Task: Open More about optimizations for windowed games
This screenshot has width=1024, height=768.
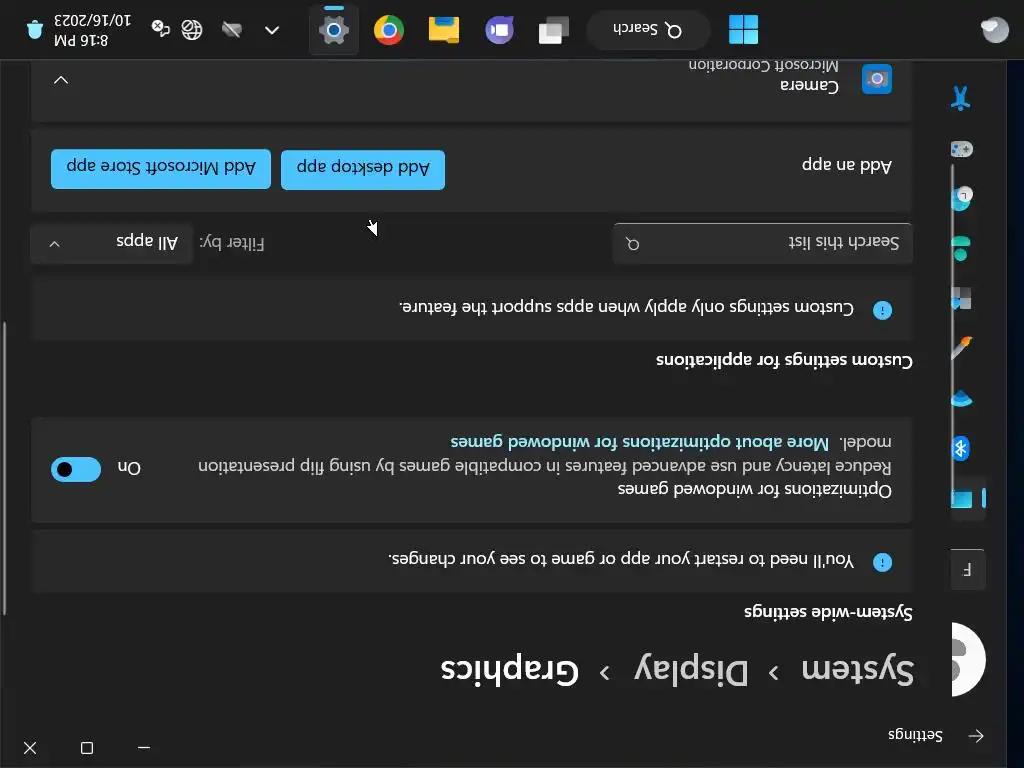Action: point(639,442)
